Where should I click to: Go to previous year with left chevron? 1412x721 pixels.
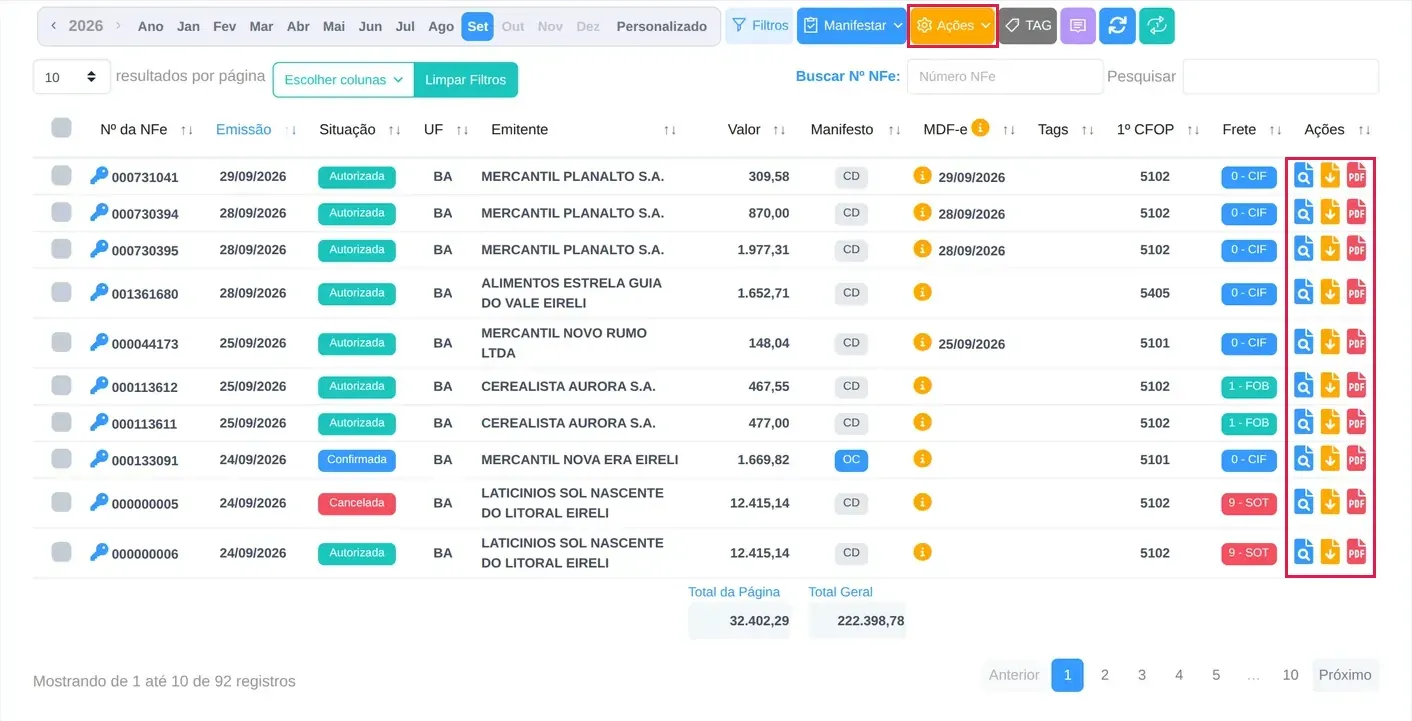pos(54,26)
